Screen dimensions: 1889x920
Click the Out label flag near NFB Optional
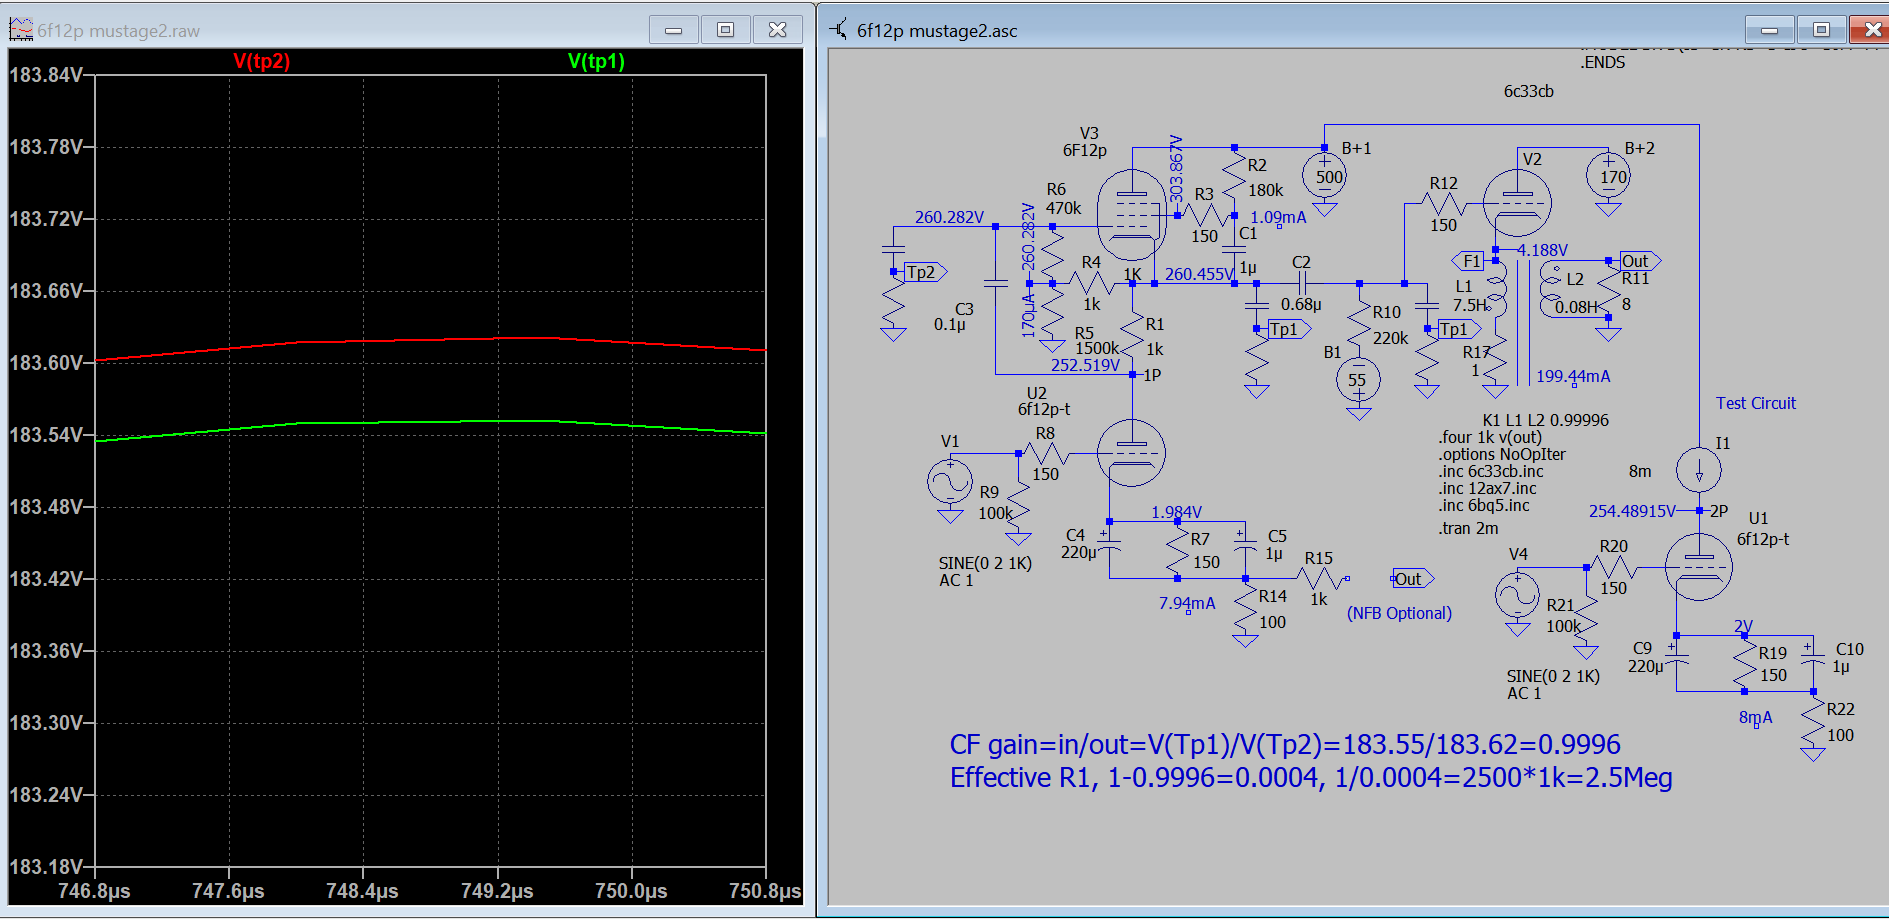(x=1412, y=579)
